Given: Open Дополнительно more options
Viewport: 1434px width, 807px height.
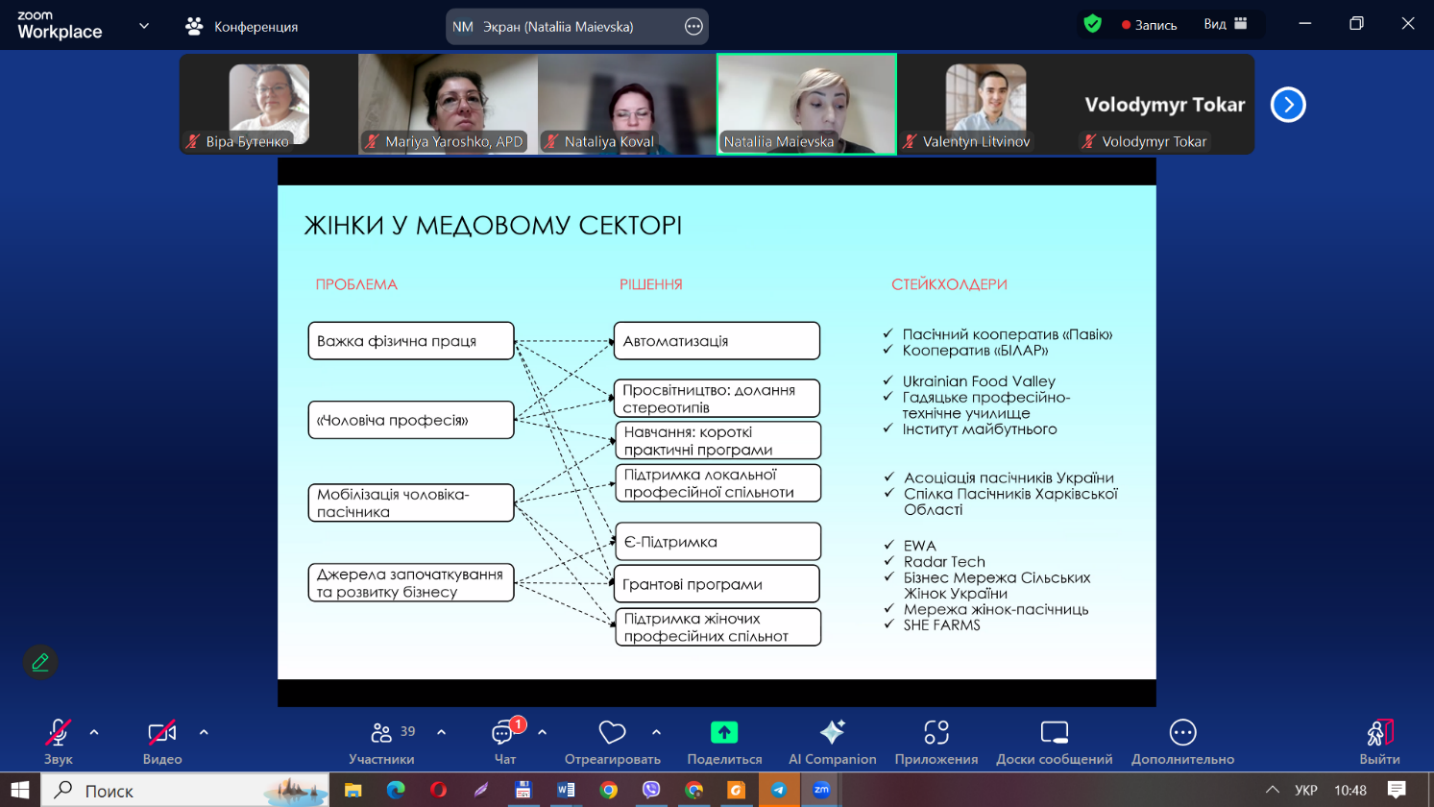Looking at the screenshot, I should (1183, 741).
